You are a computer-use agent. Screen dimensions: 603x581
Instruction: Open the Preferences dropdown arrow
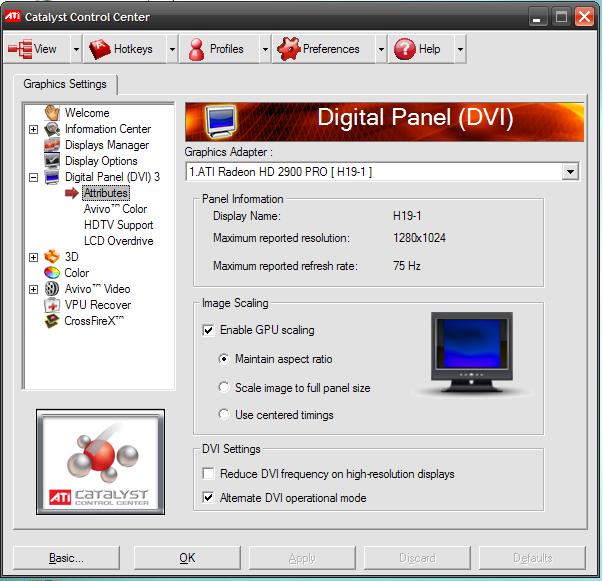coord(381,49)
